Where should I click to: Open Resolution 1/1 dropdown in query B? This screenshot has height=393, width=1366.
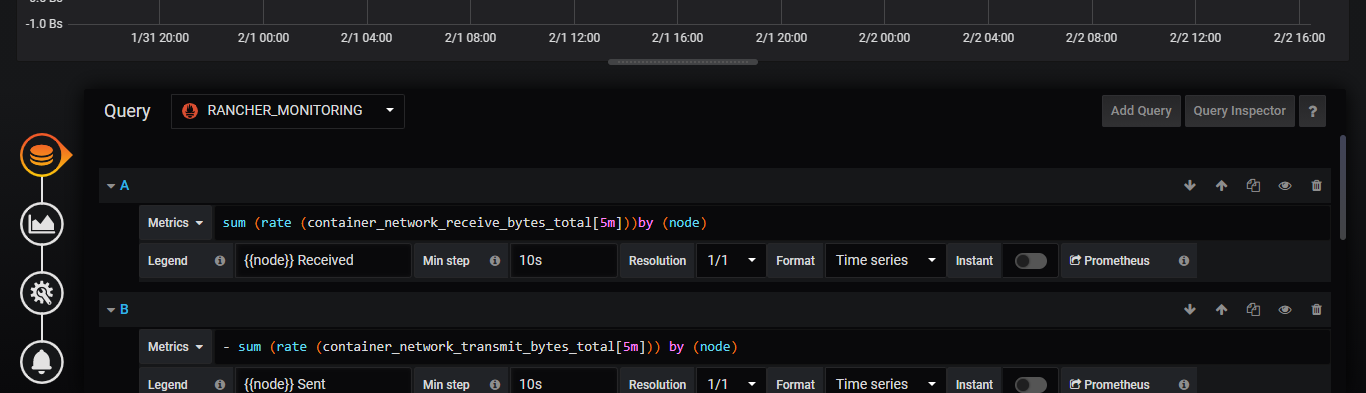[x=731, y=384]
